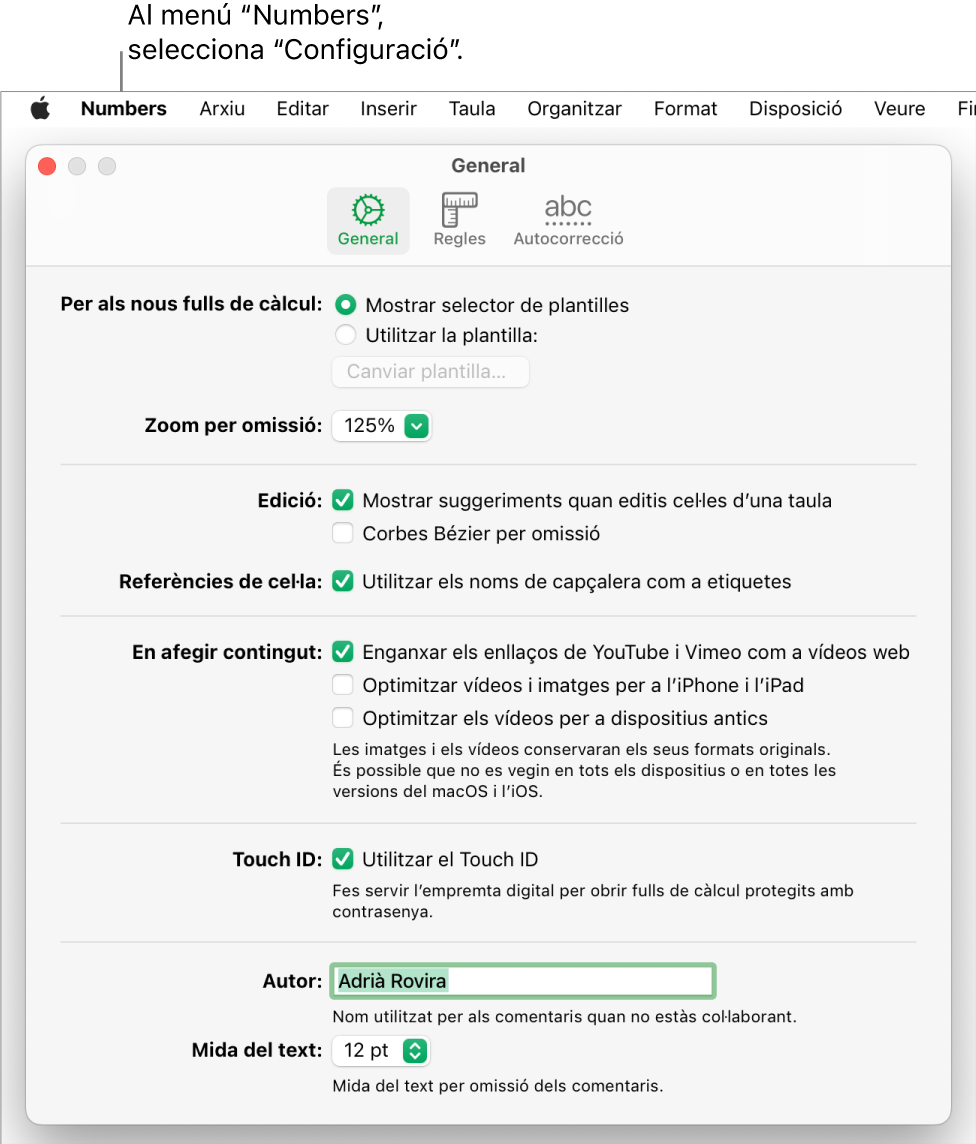
Task: Click the Apple menu logo
Action: pos(40,109)
